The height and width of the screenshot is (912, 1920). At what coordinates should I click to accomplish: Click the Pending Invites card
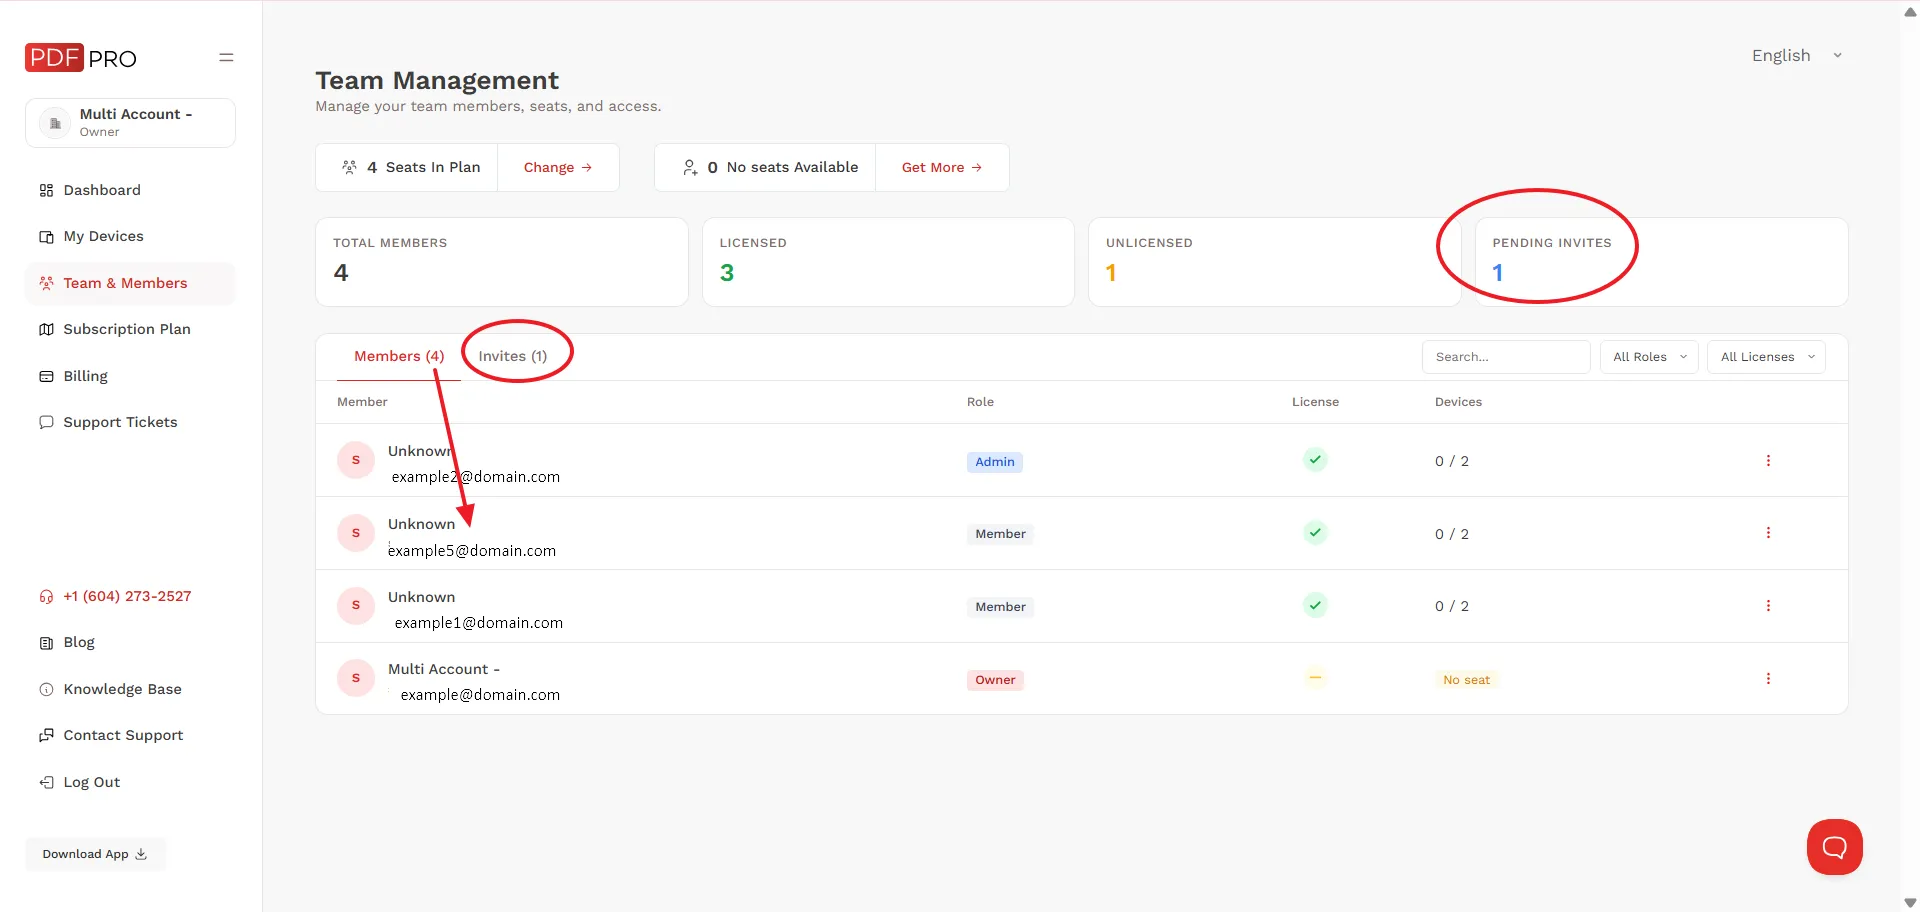[x=1661, y=262]
